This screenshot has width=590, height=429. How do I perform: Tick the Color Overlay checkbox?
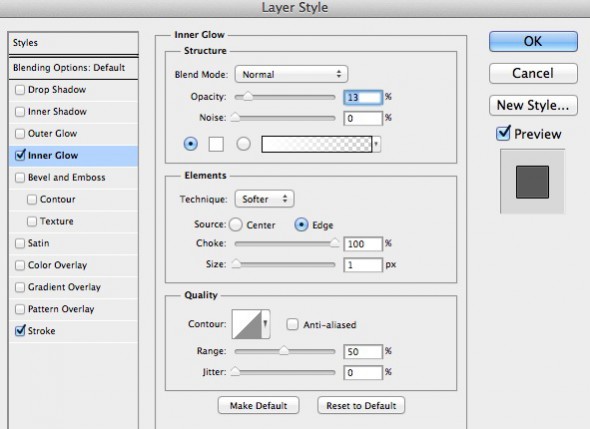coord(20,265)
